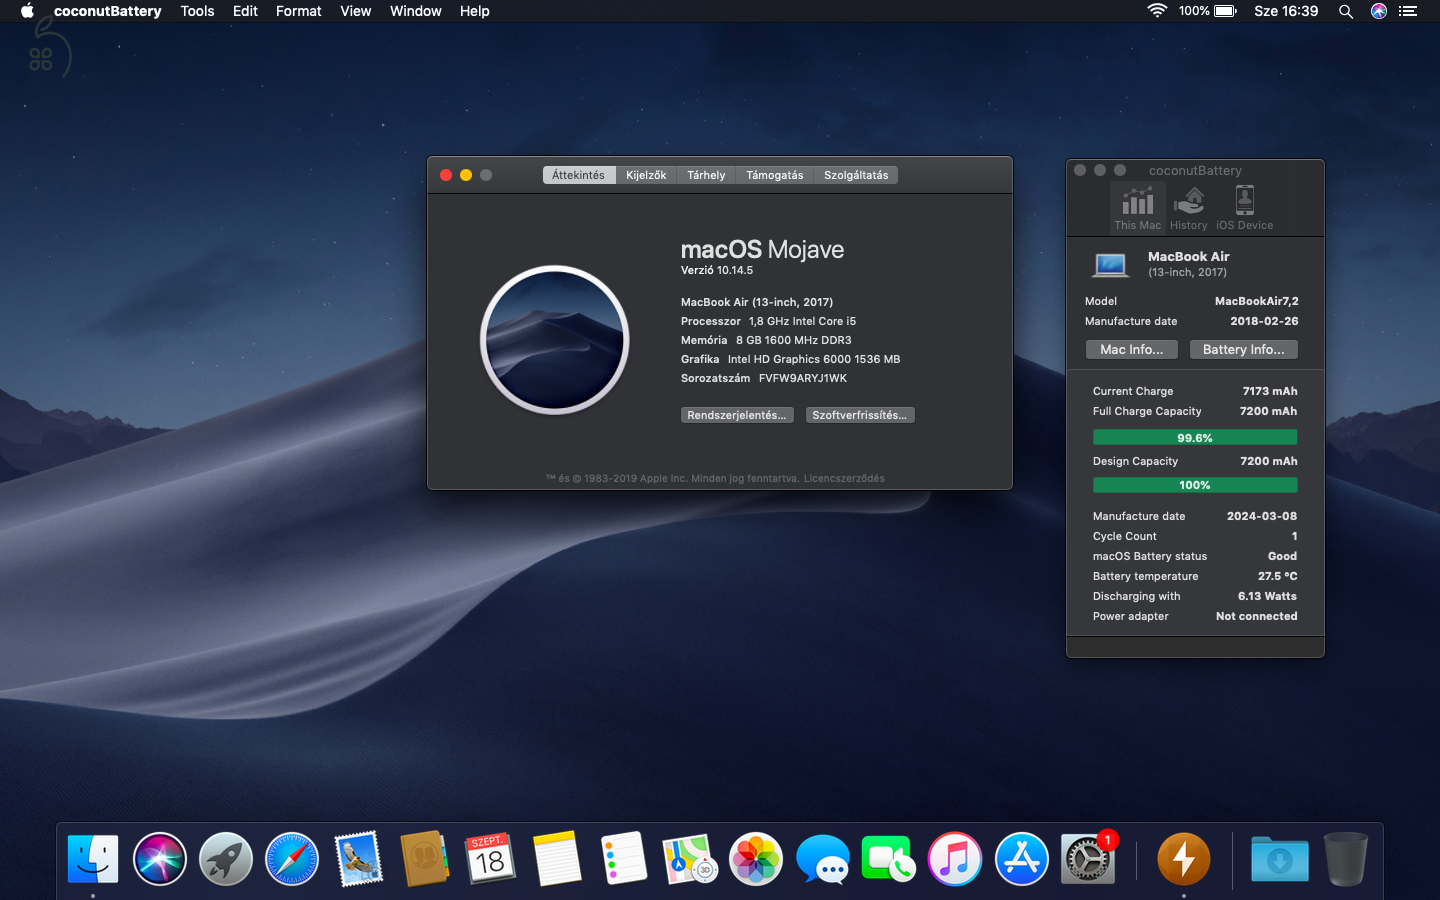The height and width of the screenshot is (900, 1440).
Task: Open Siri from the menu bar
Action: click(1379, 11)
